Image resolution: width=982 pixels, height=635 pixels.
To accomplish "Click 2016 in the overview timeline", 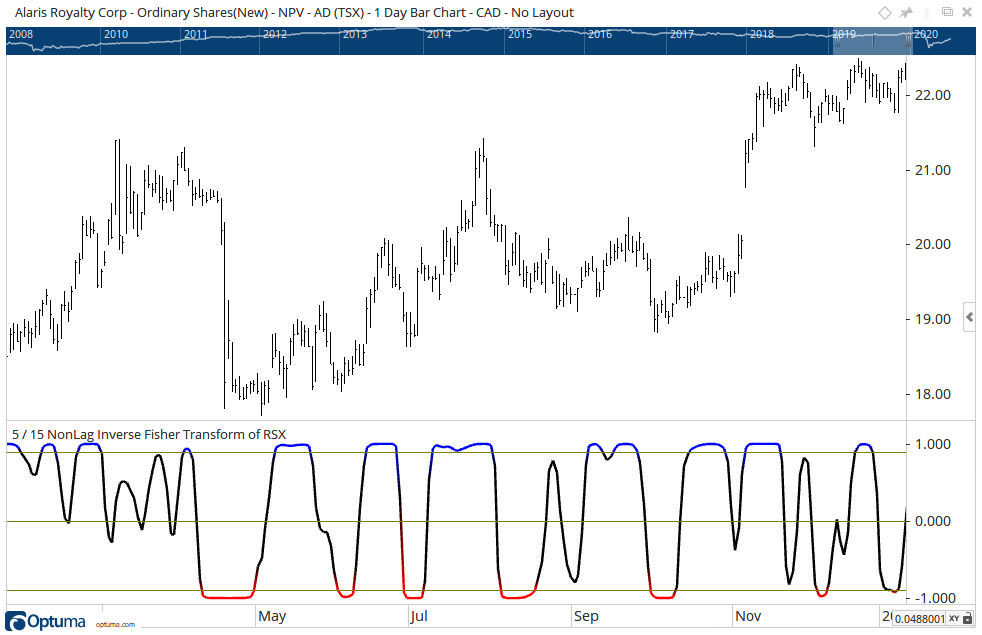I will (600, 34).
